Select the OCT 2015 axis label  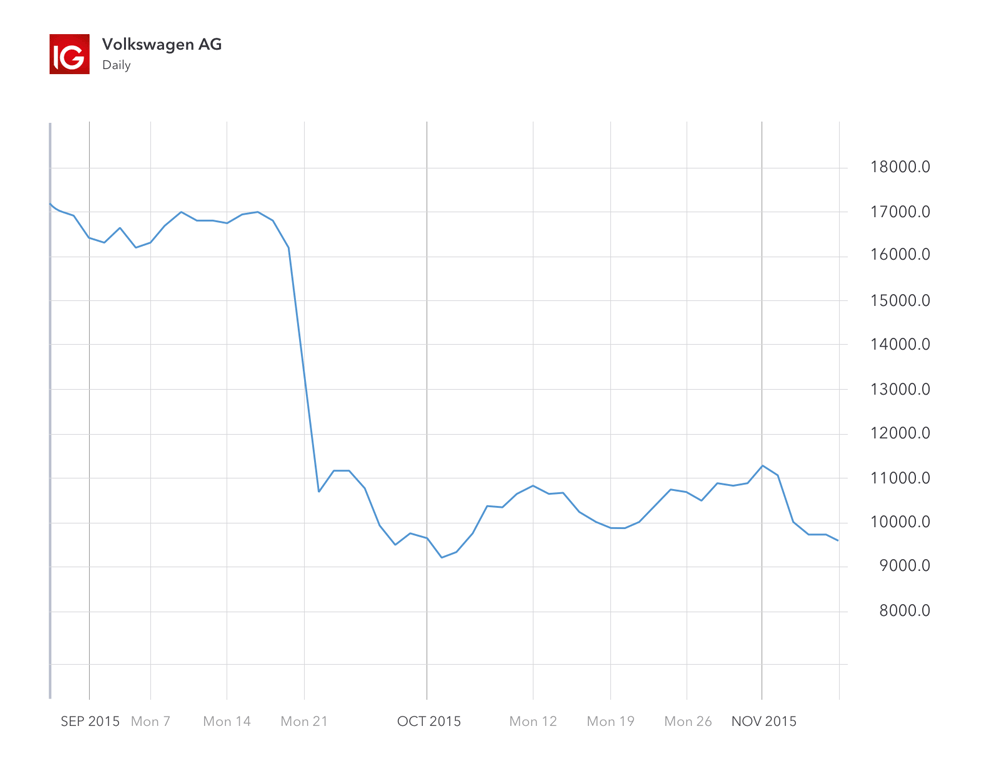(x=429, y=721)
